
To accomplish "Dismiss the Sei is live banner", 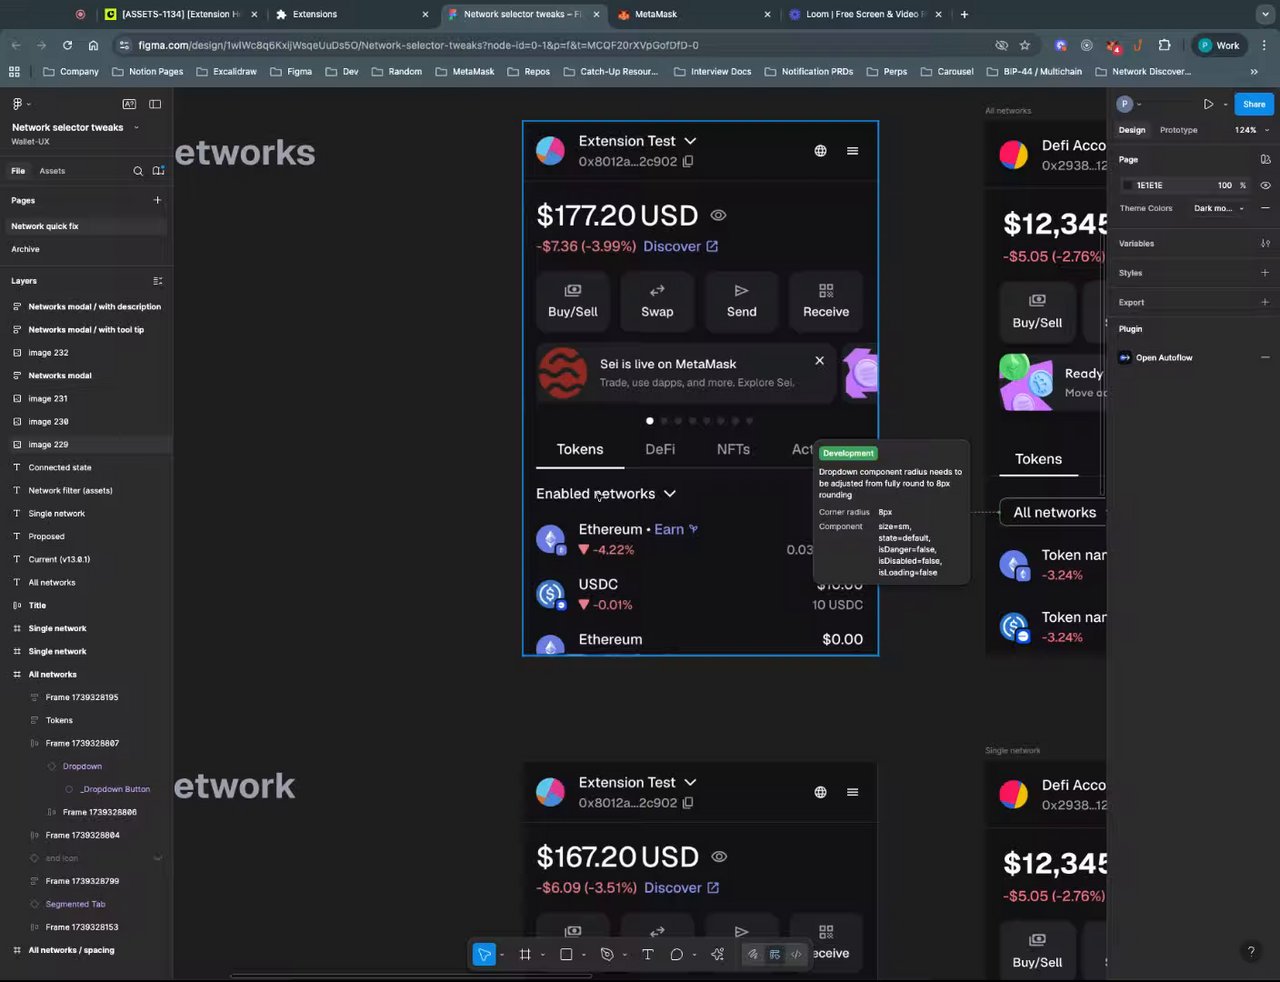I will [819, 360].
